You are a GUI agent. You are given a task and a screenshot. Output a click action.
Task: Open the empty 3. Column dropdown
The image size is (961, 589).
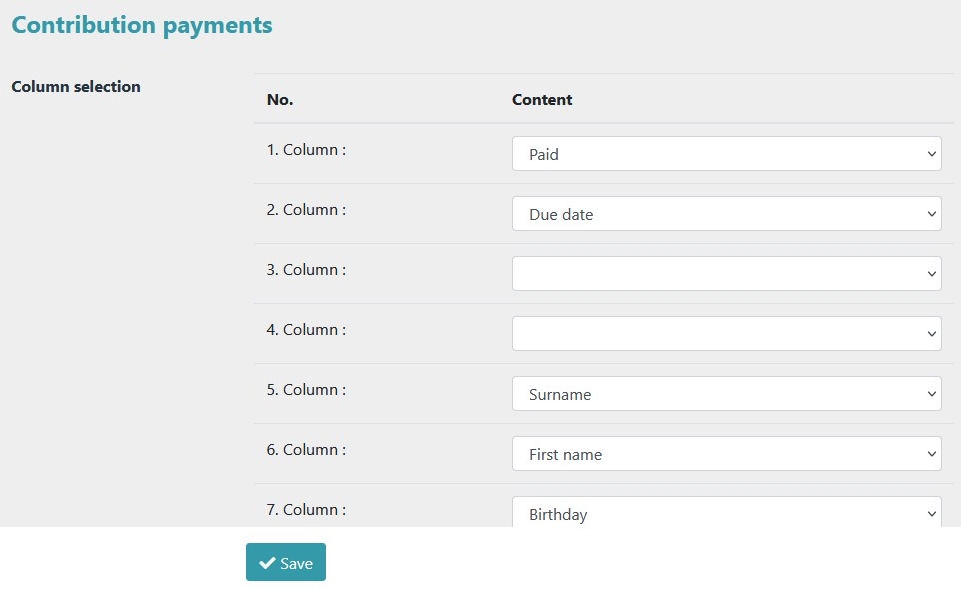pos(726,274)
